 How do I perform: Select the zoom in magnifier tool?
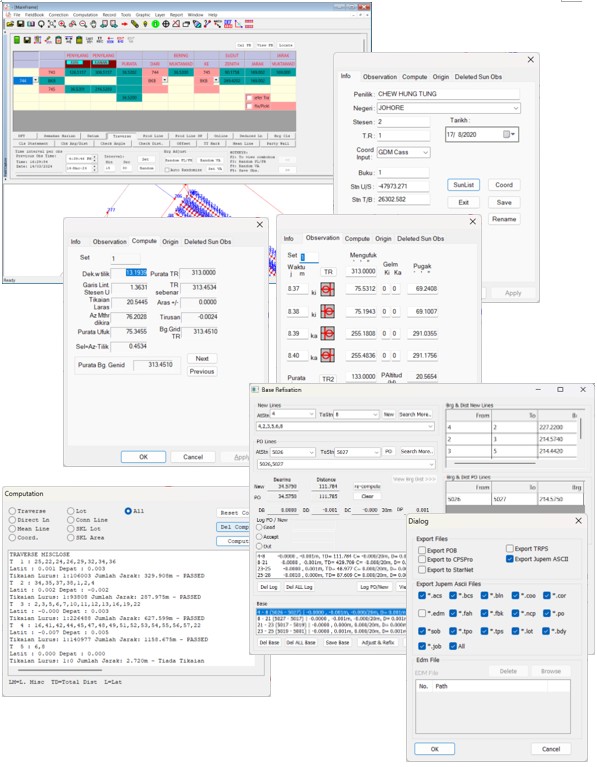pos(62,23)
